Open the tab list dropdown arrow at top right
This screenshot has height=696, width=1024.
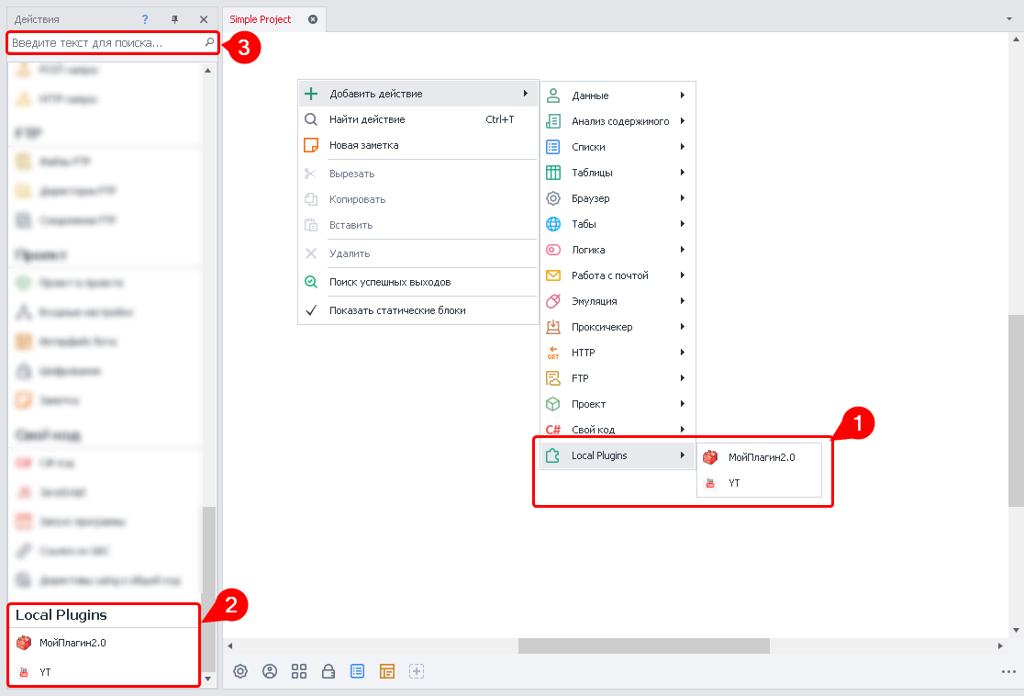tap(1008, 19)
